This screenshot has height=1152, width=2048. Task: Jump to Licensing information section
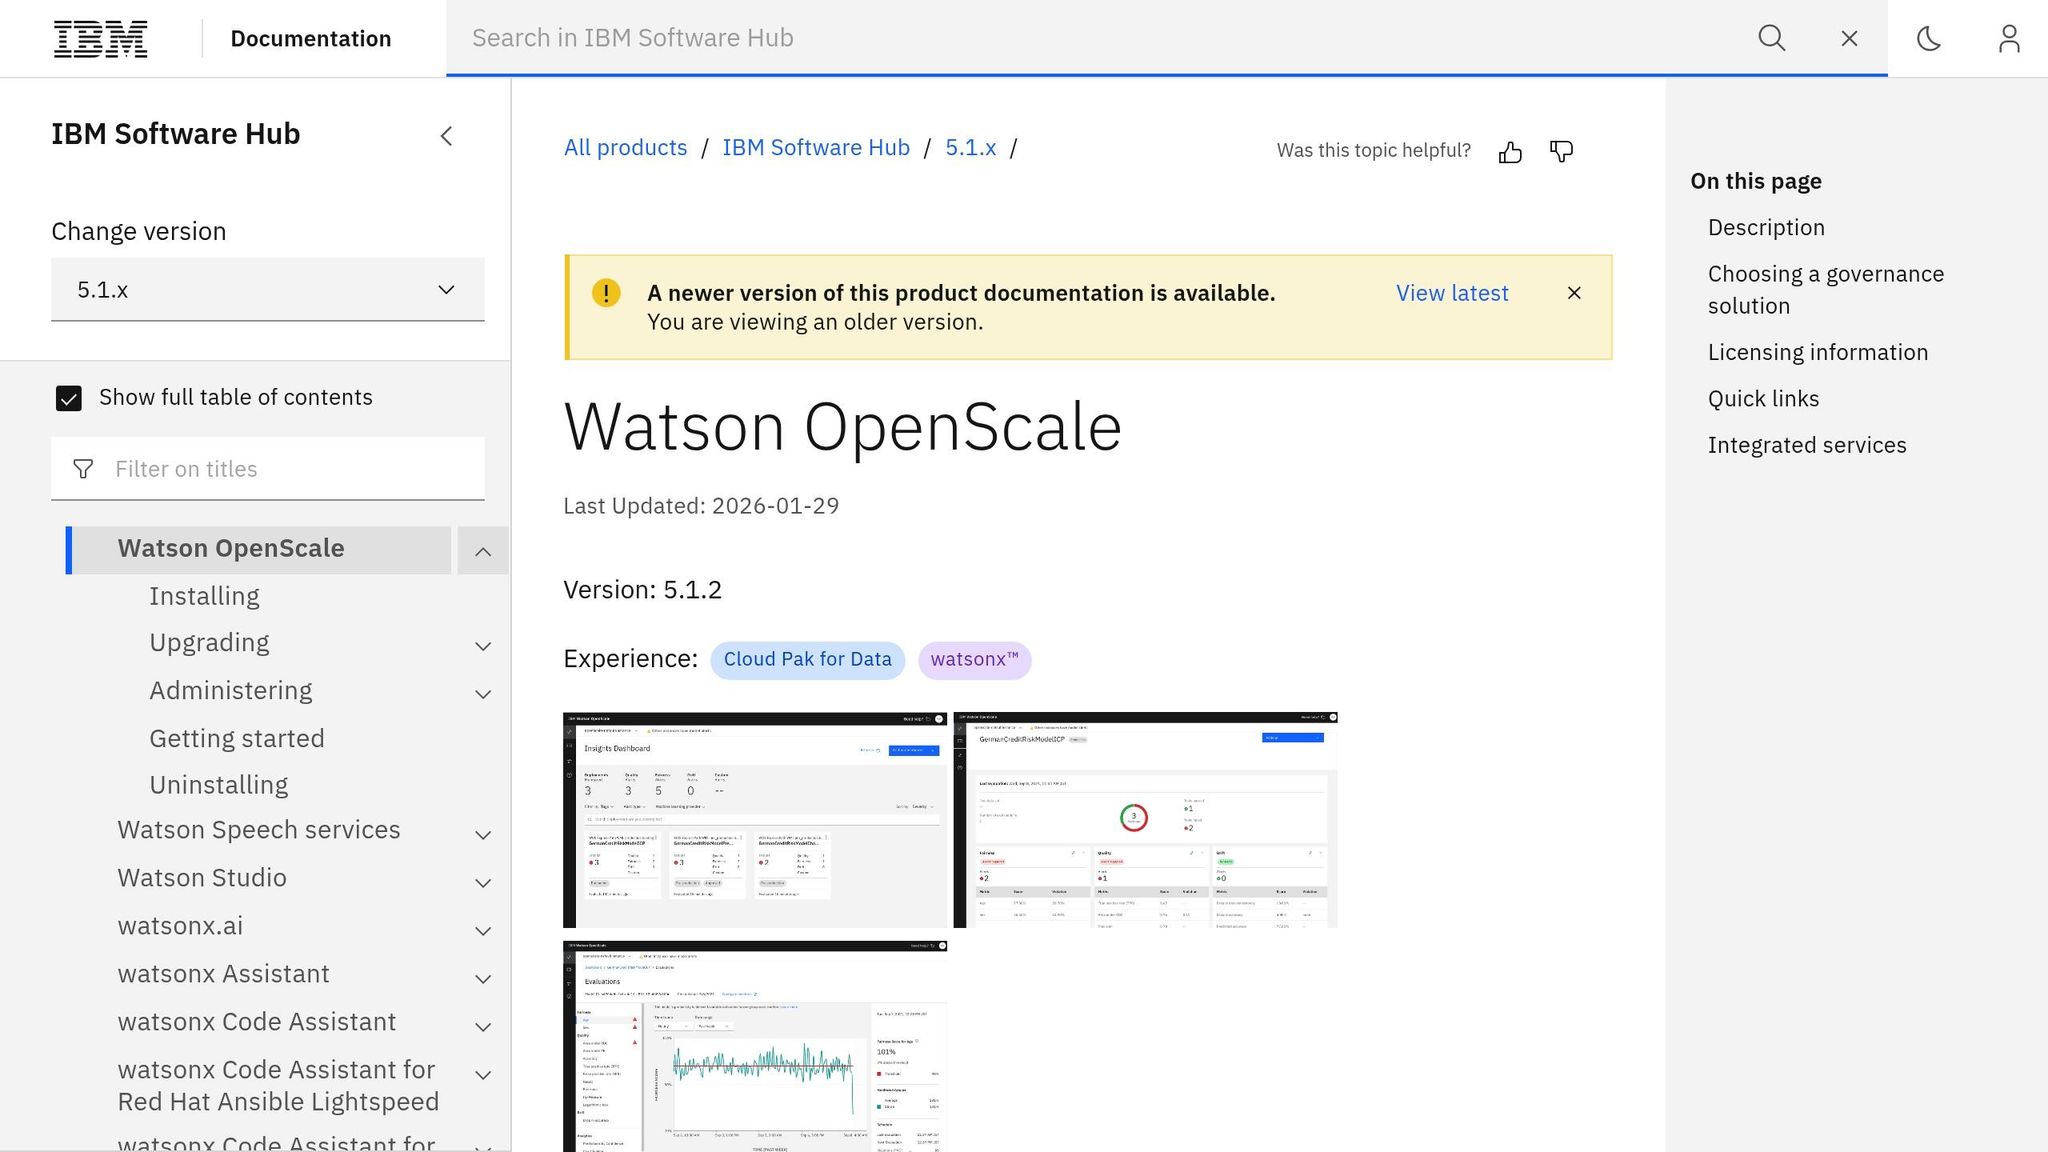pos(1818,352)
